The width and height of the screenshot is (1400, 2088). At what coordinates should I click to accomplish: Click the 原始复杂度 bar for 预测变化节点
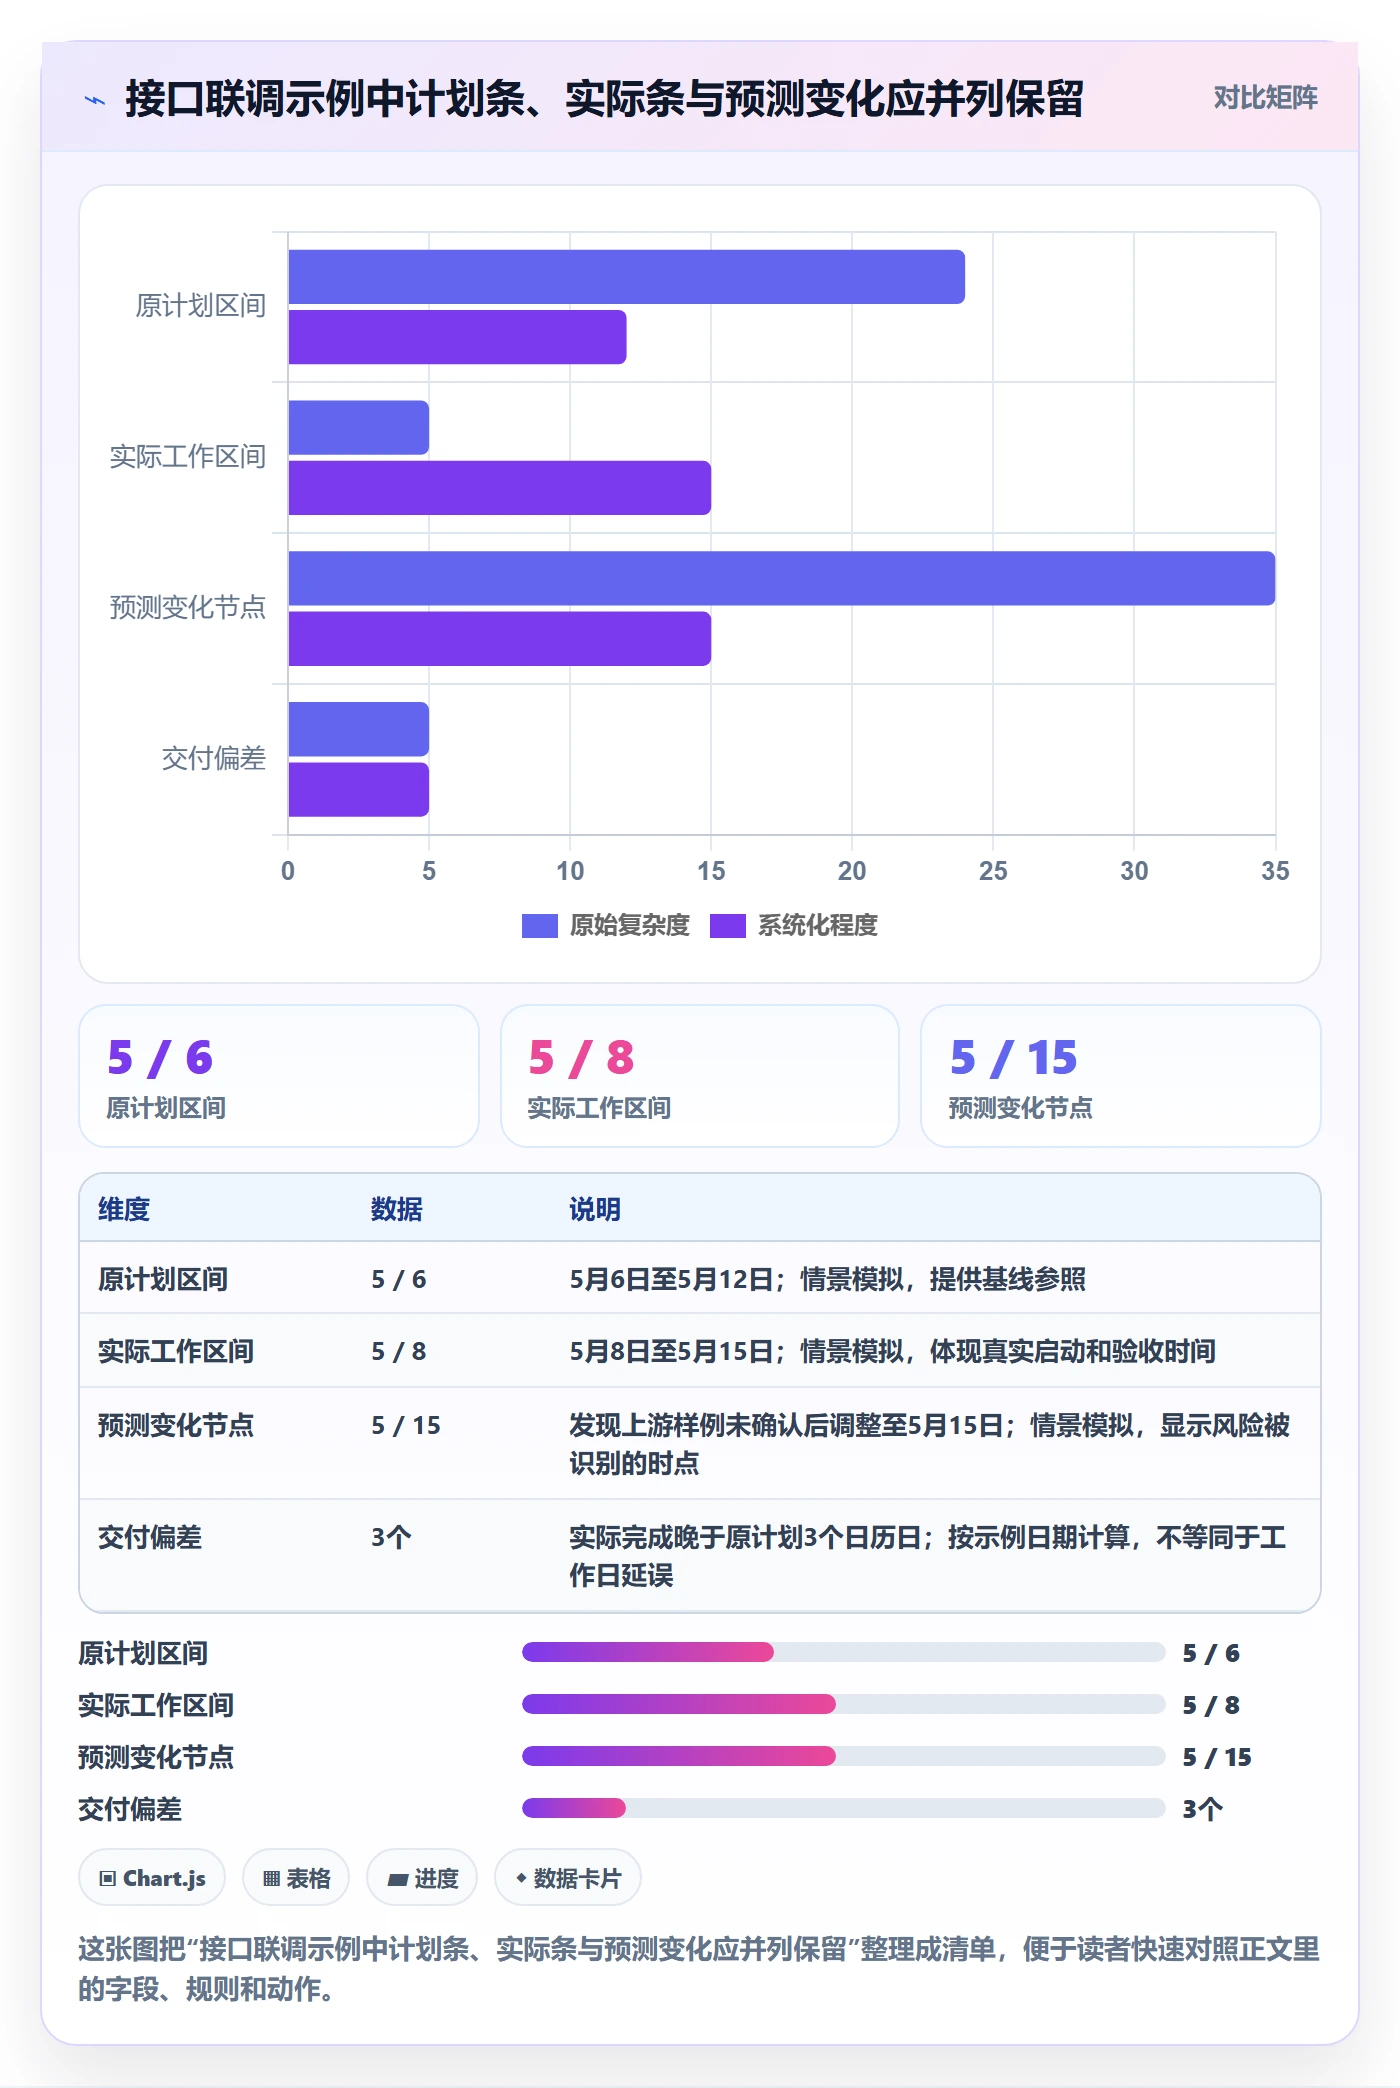pyautogui.click(x=782, y=578)
